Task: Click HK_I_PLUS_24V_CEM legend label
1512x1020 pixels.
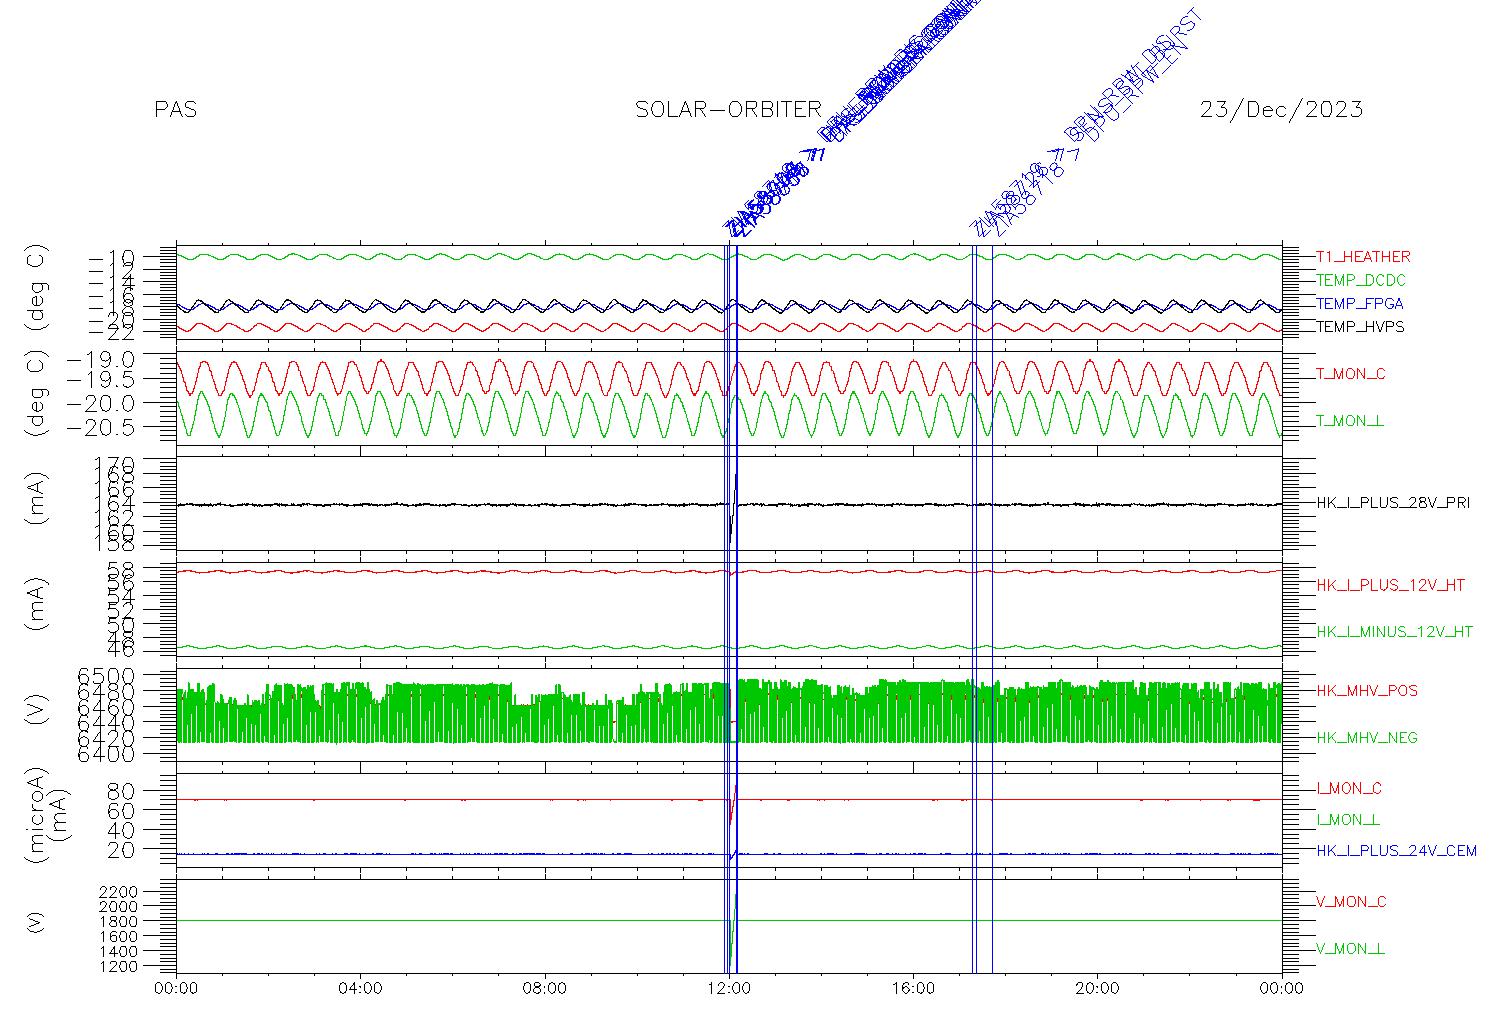Action: point(1396,852)
